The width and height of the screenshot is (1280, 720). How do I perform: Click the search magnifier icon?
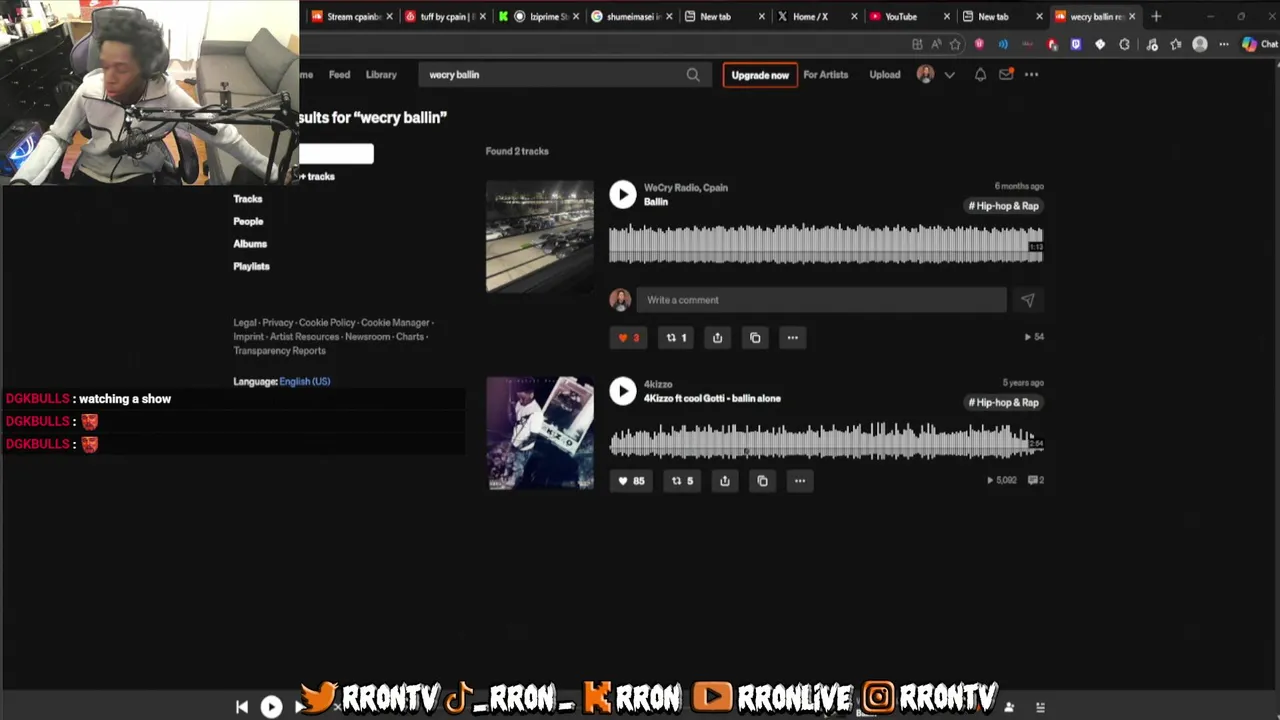(693, 75)
